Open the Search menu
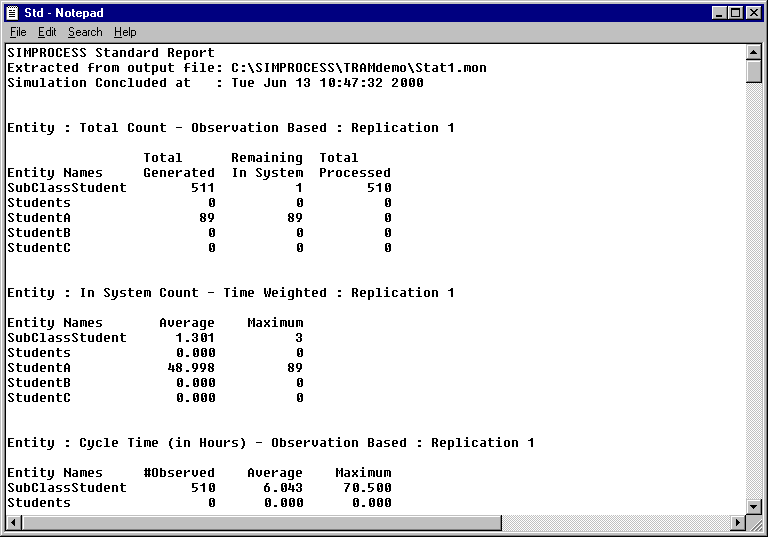The width and height of the screenshot is (768, 537). tap(85, 32)
